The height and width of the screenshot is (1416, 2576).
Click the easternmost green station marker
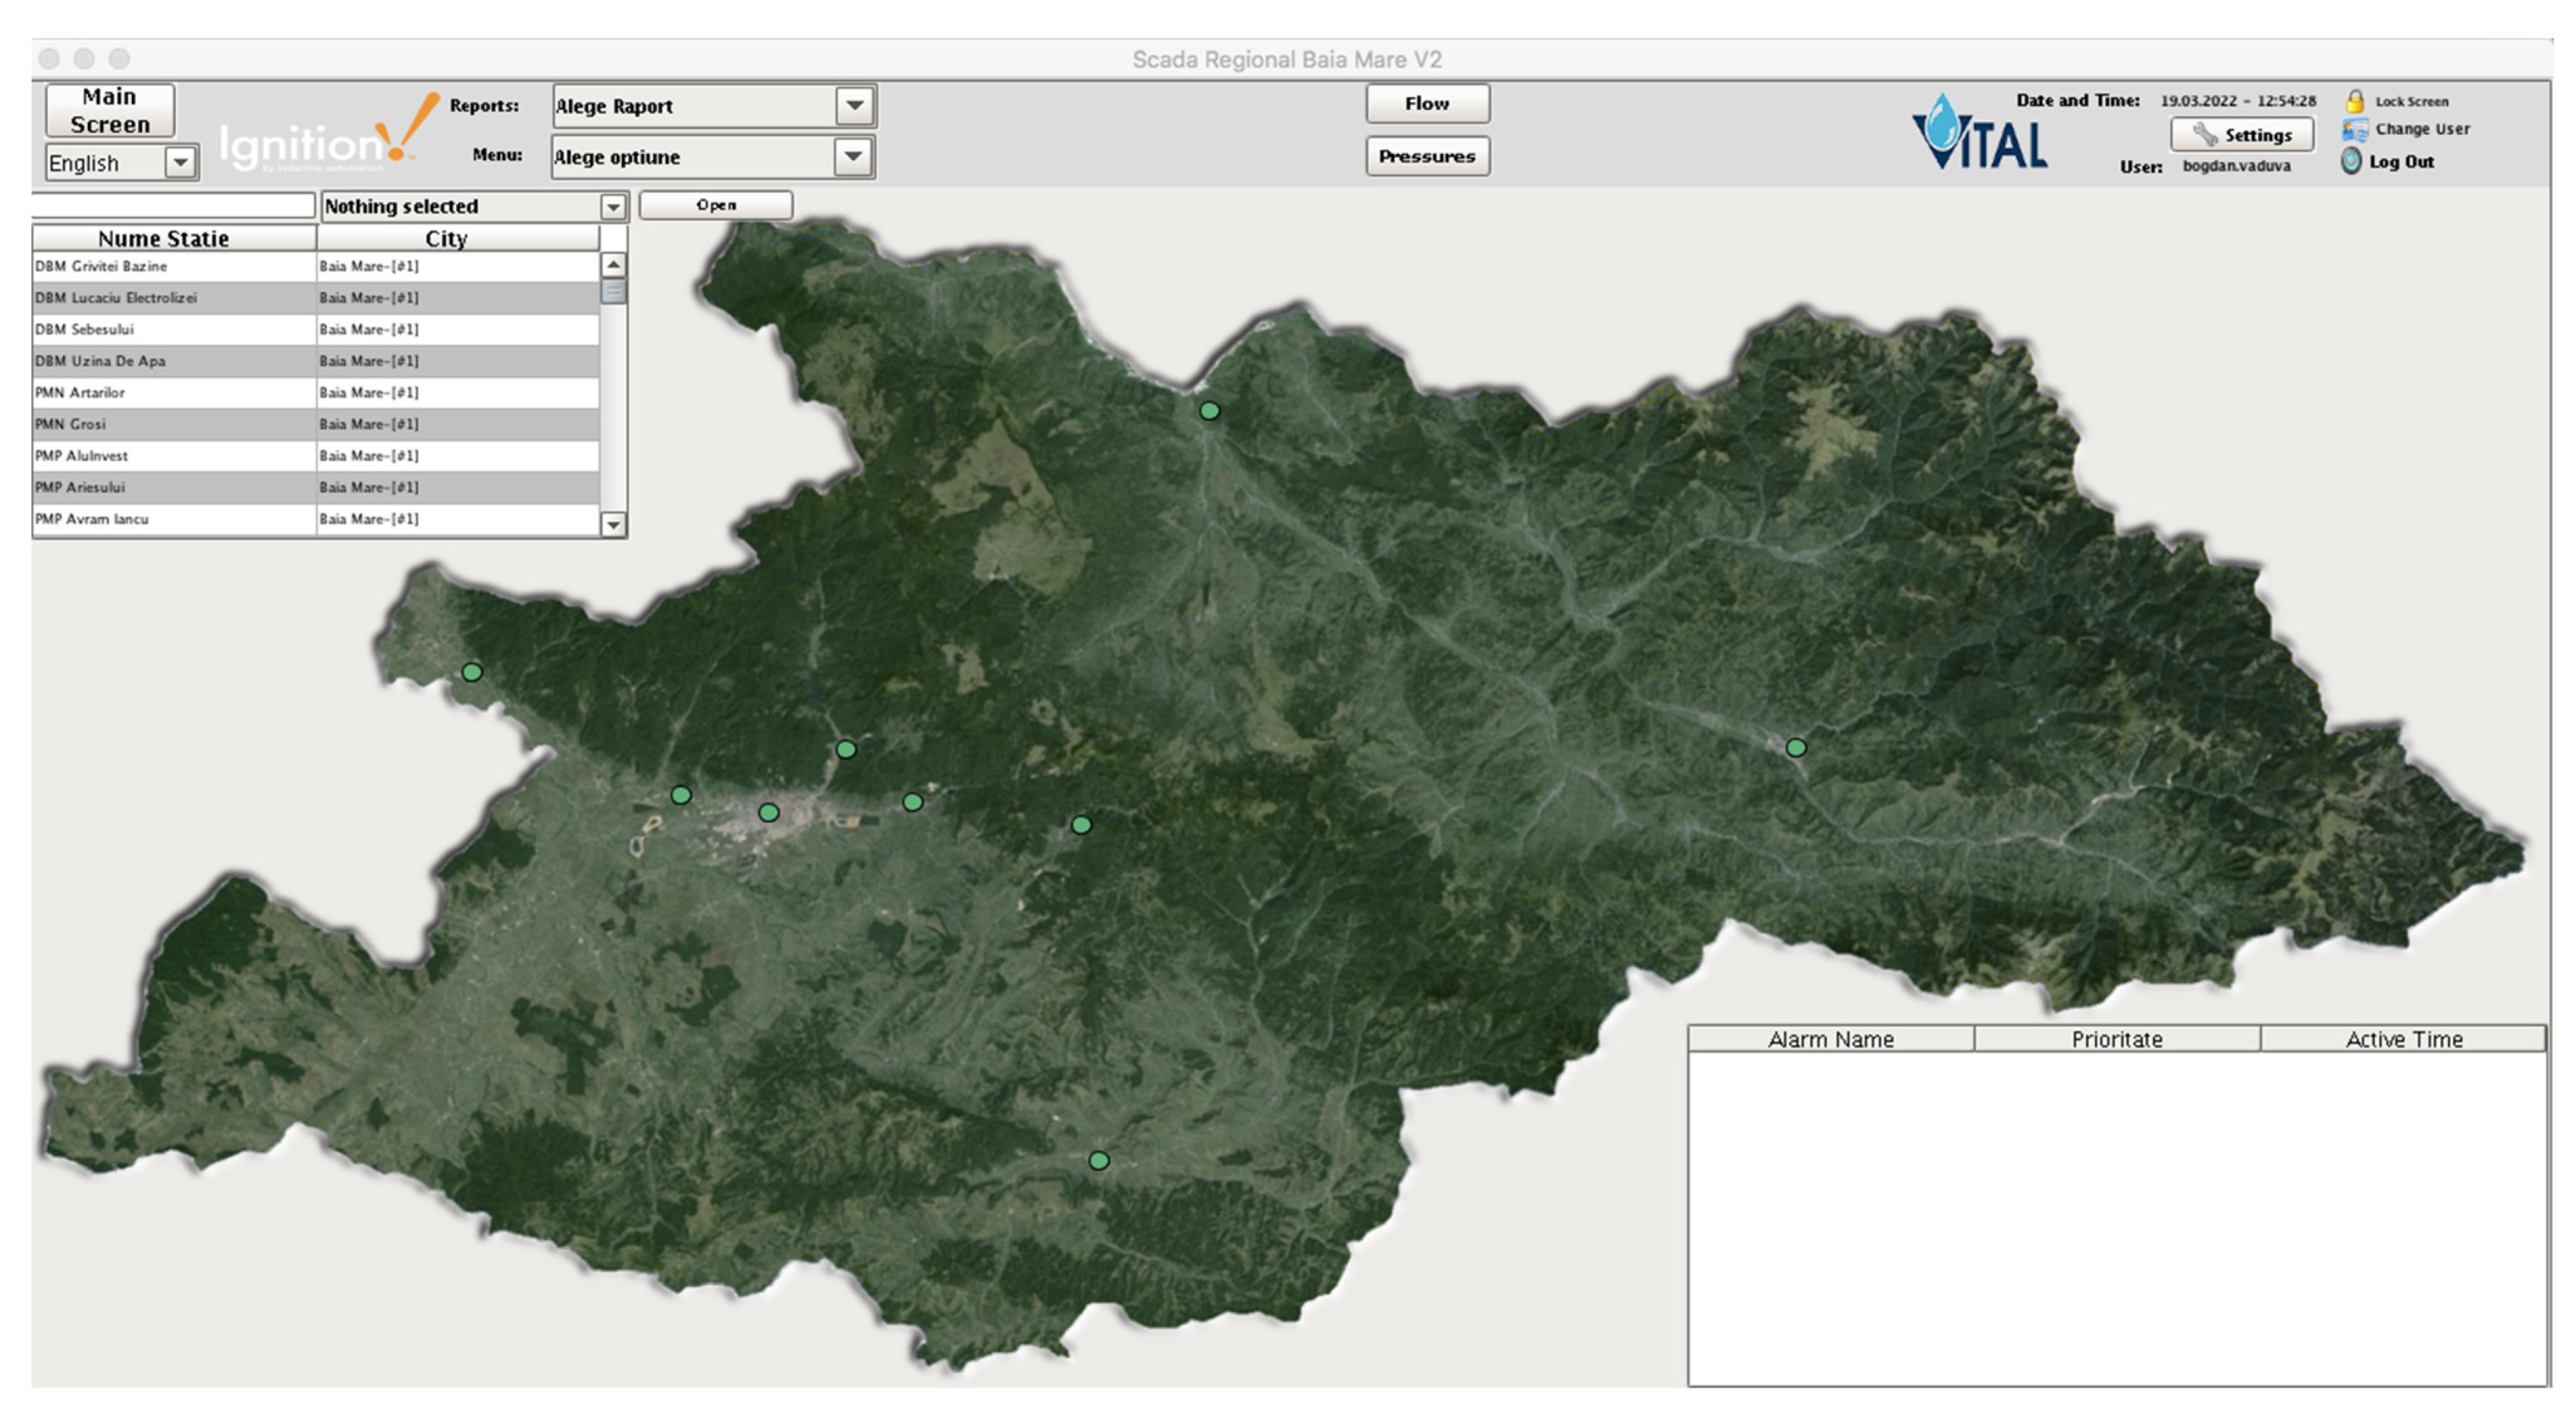tap(1796, 748)
